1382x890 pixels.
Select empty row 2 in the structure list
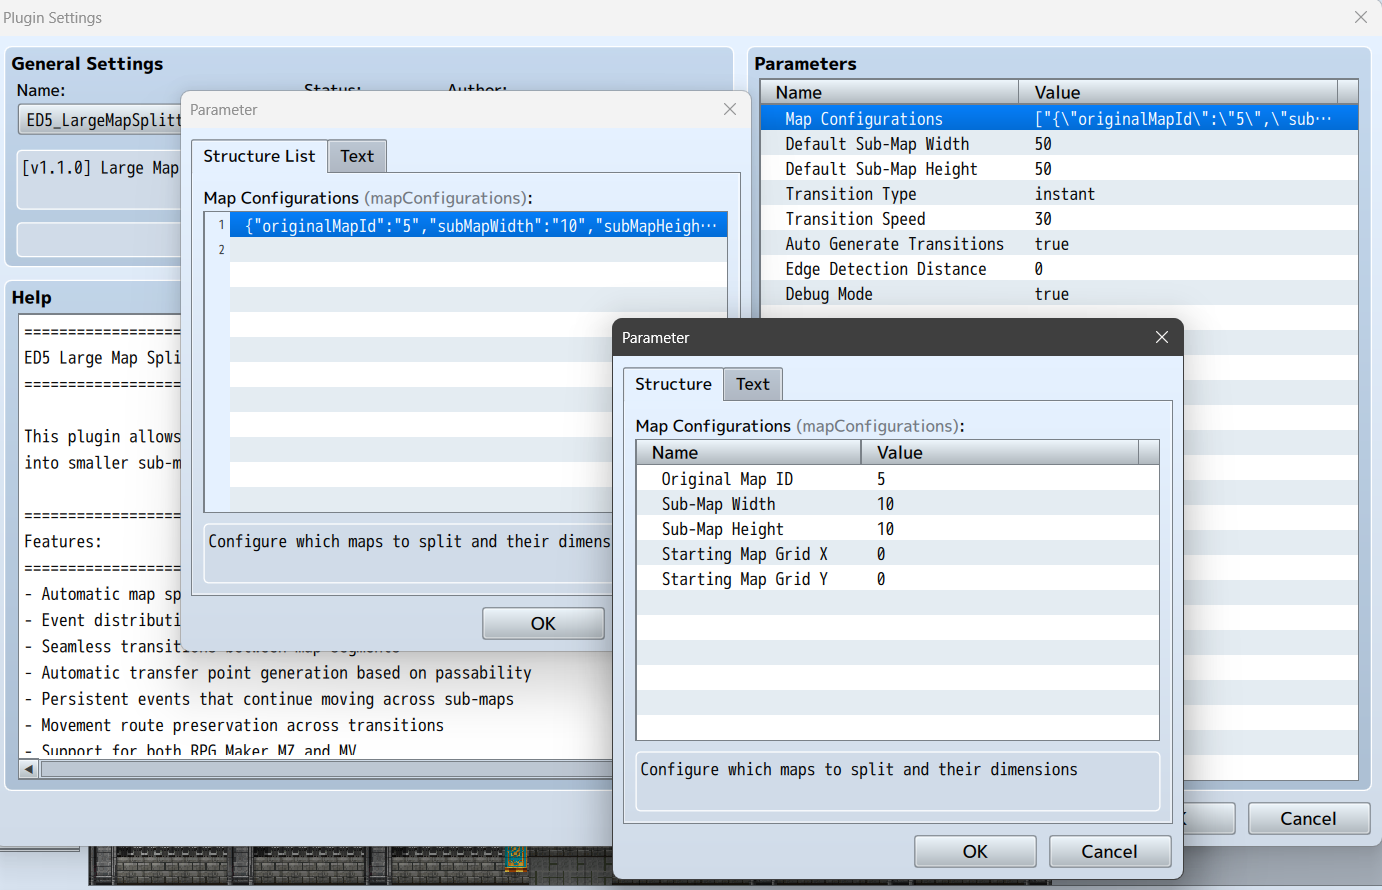(480, 250)
